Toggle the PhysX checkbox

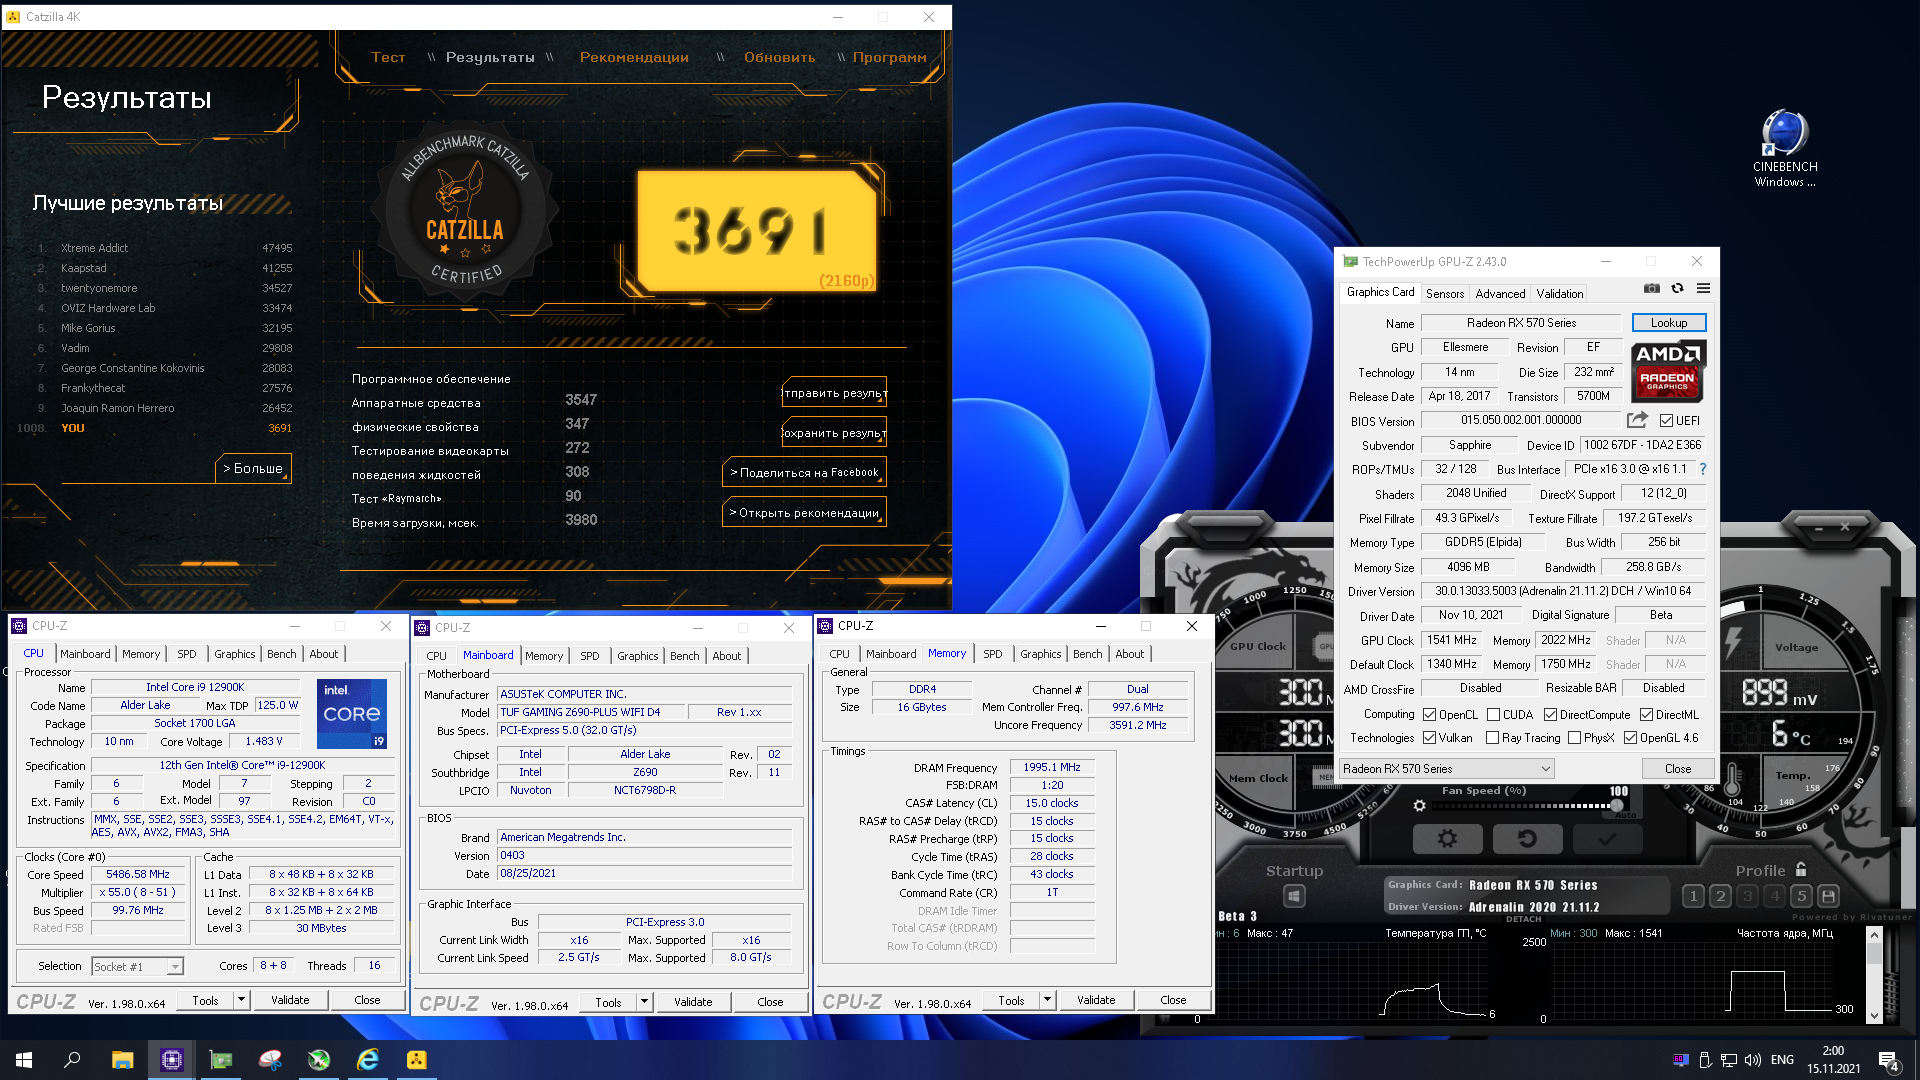coord(1574,738)
